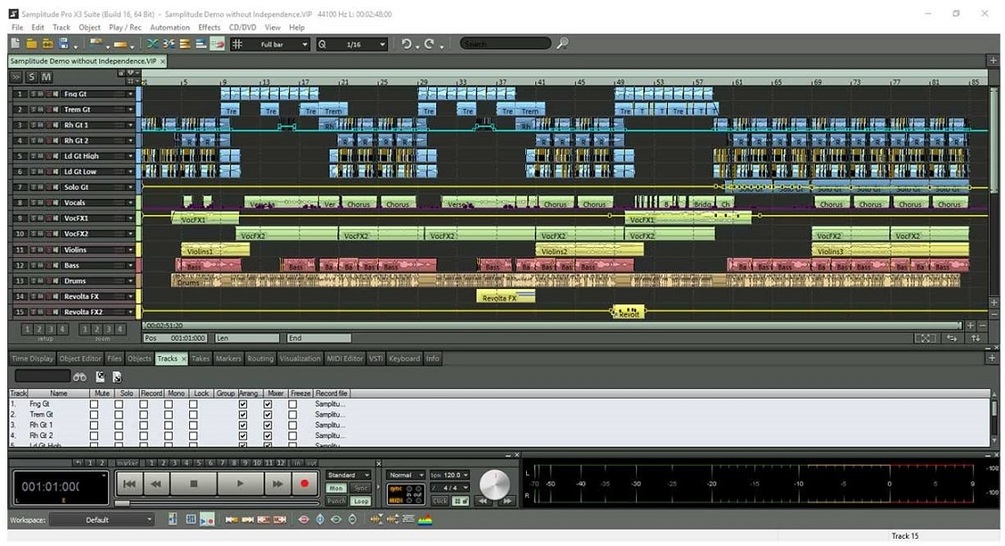Open the Standard playback mode dropdown
Viewport: 1005px width, 546px height.
(x=348, y=475)
